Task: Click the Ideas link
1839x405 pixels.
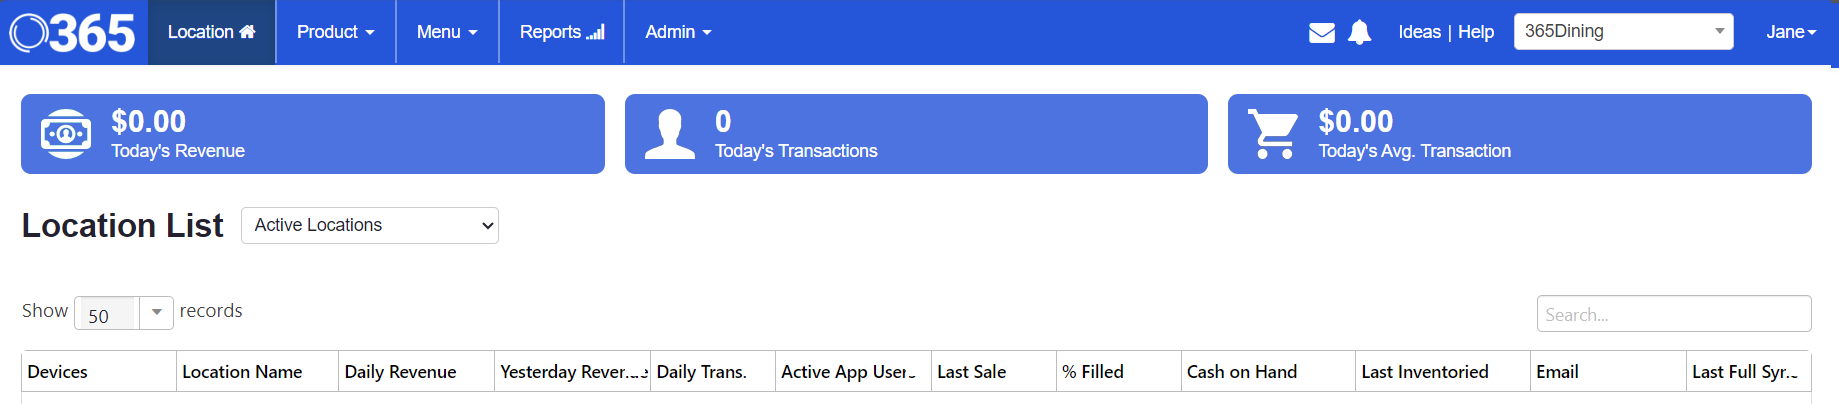Action: [1419, 32]
